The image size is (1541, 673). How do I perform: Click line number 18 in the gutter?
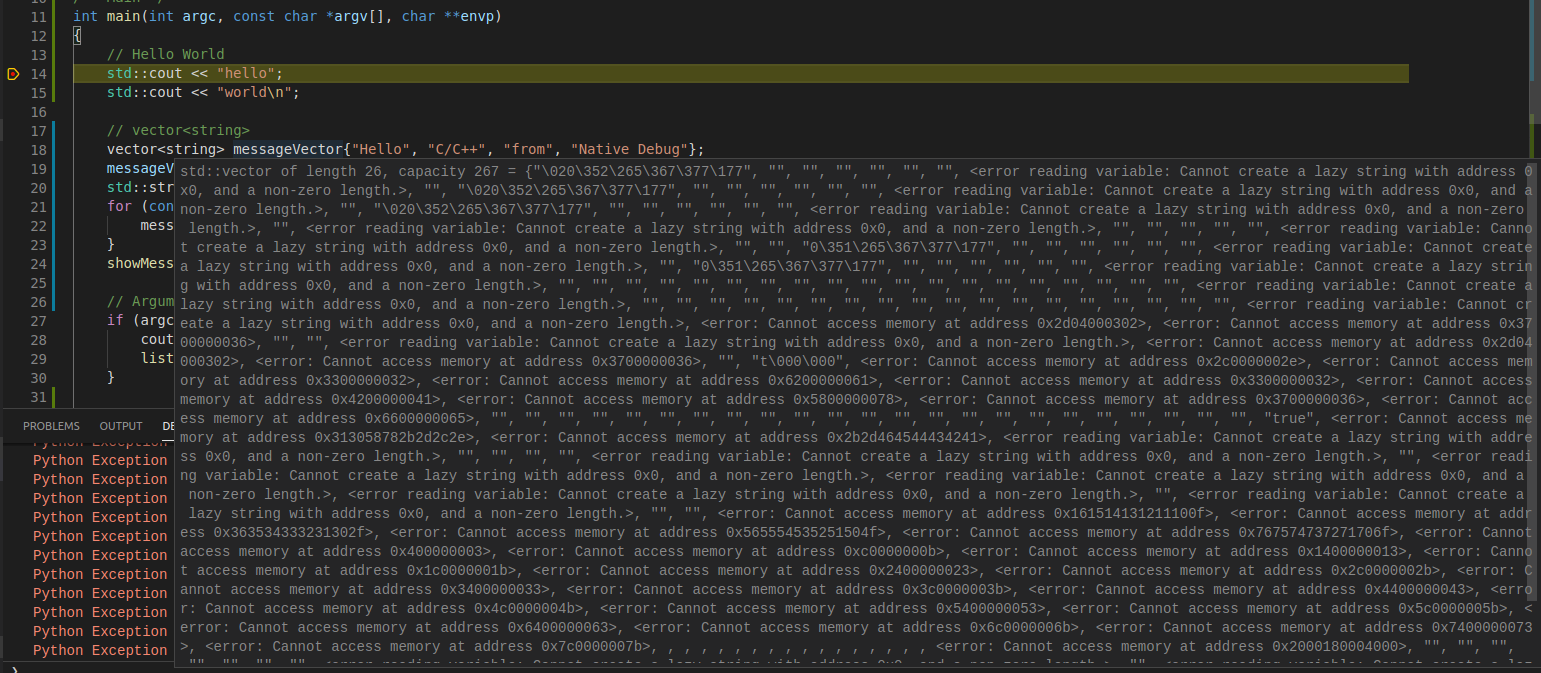pyautogui.click(x=38, y=150)
